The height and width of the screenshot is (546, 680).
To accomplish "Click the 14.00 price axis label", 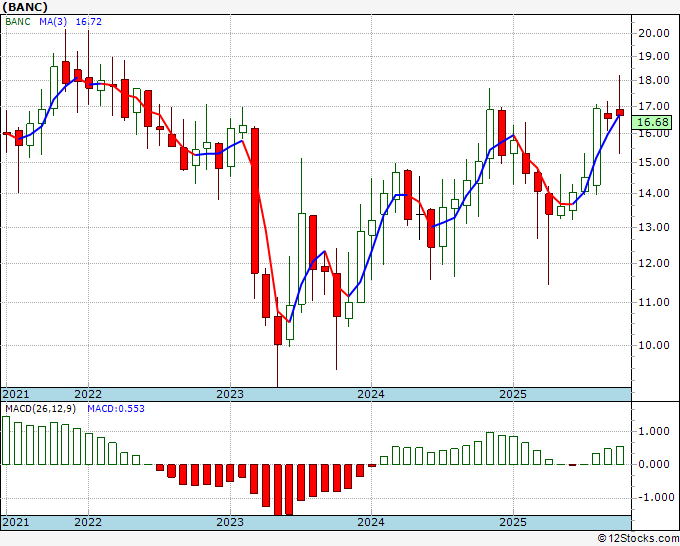I will pyautogui.click(x=653, y=193).
